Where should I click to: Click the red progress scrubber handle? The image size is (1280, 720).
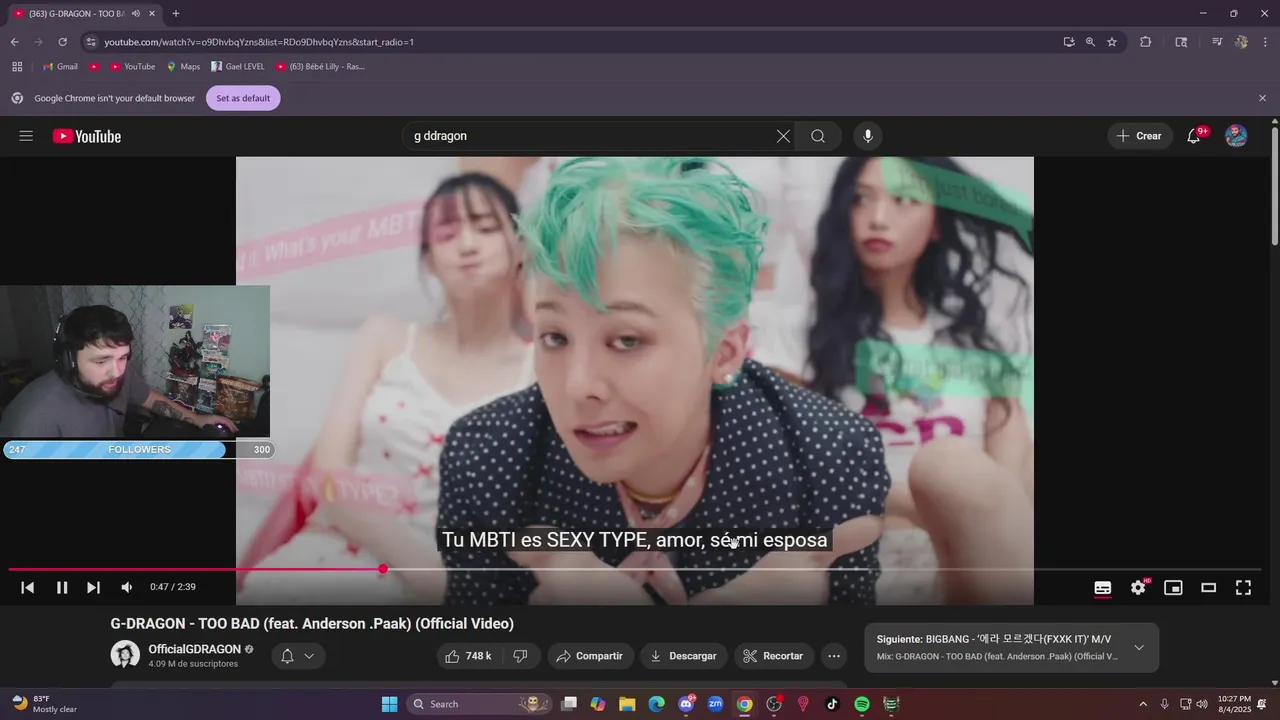pyautogui.click(x=383, y=569)
